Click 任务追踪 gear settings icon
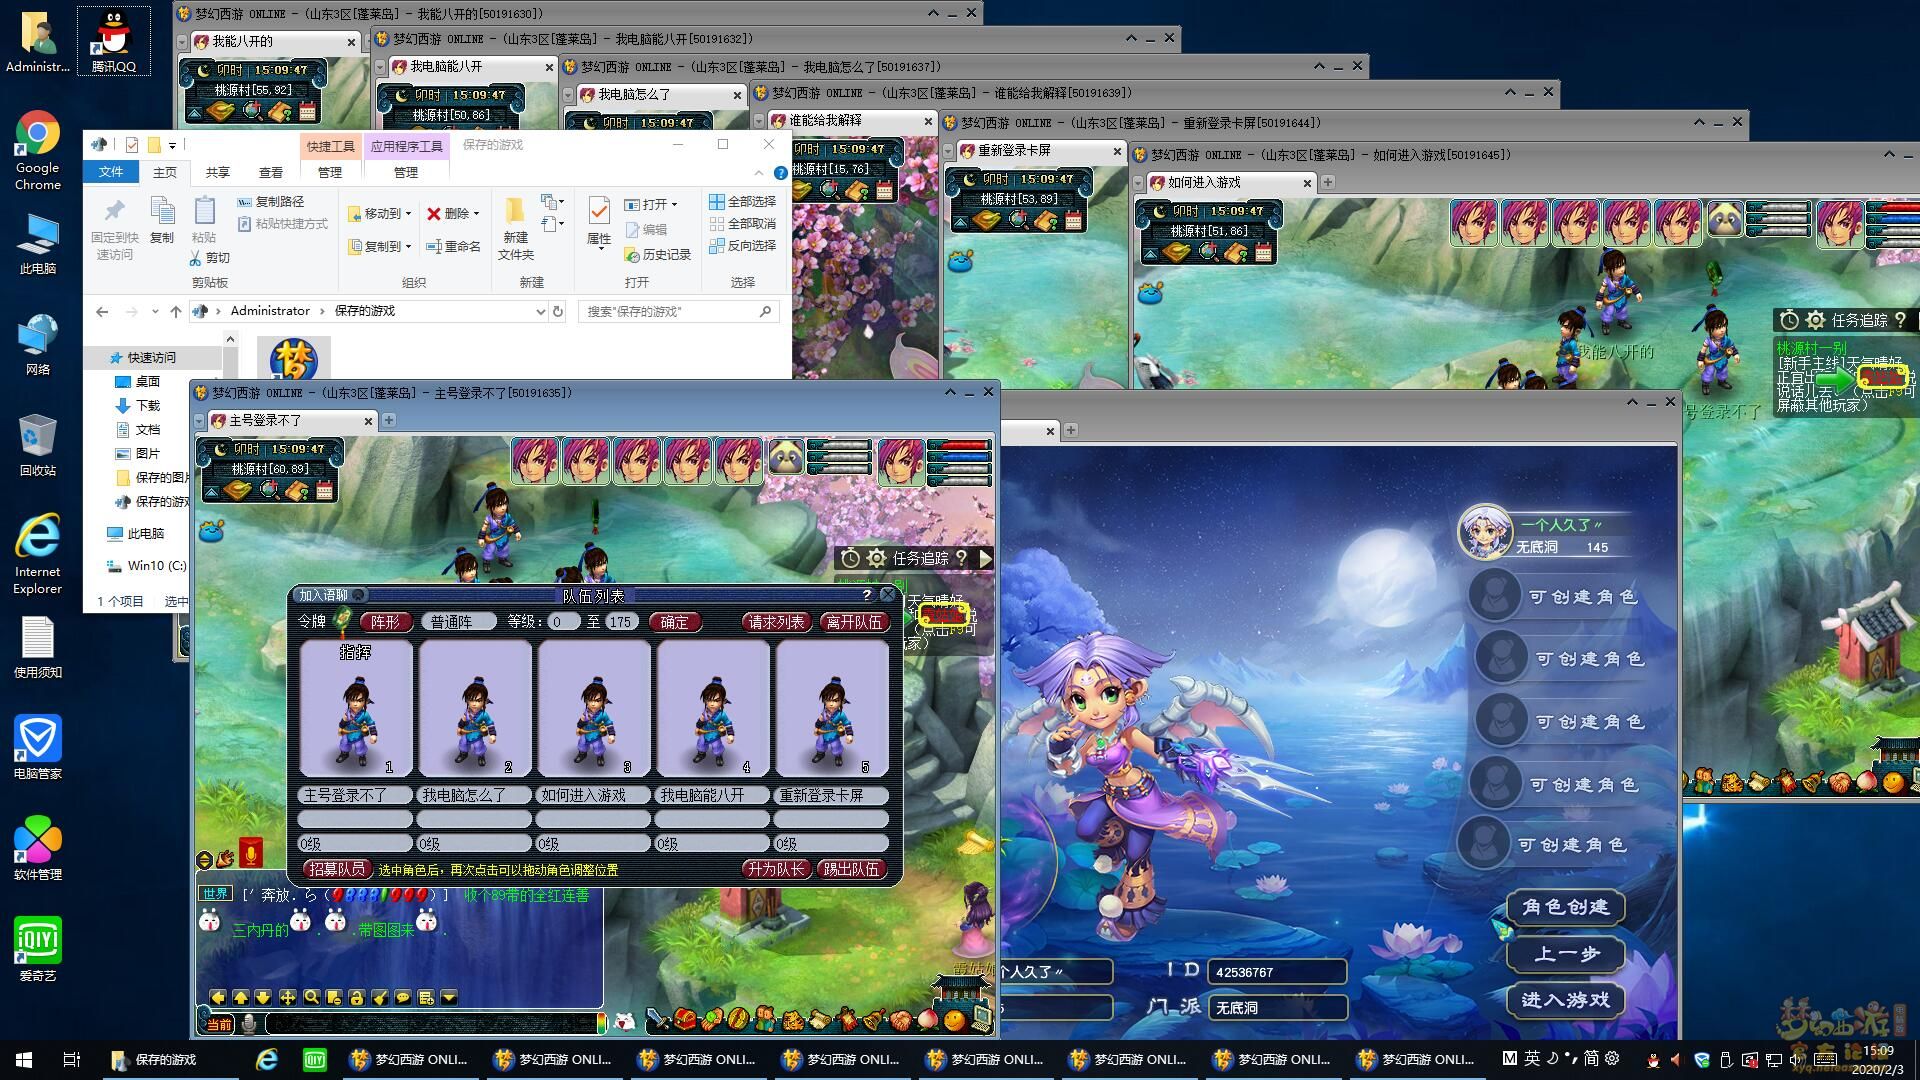Viewport: 1920px width, 1080px height. click(877, 558)
